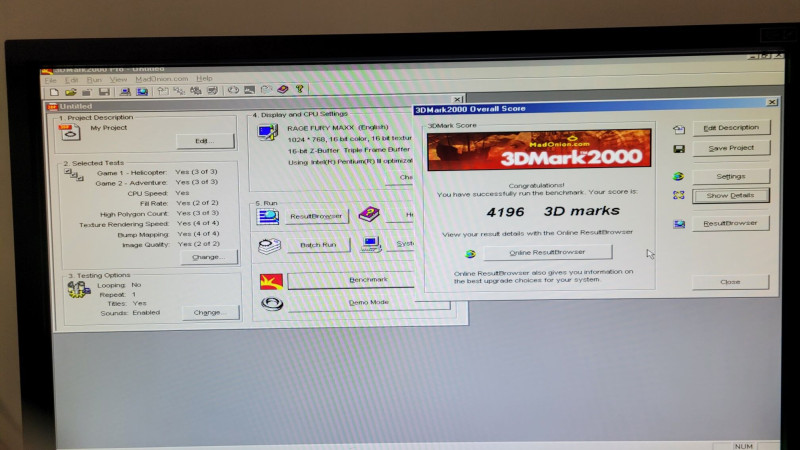
Task: Click the Game 1 - Helicopter test row
Action: [x=157, y=172]
